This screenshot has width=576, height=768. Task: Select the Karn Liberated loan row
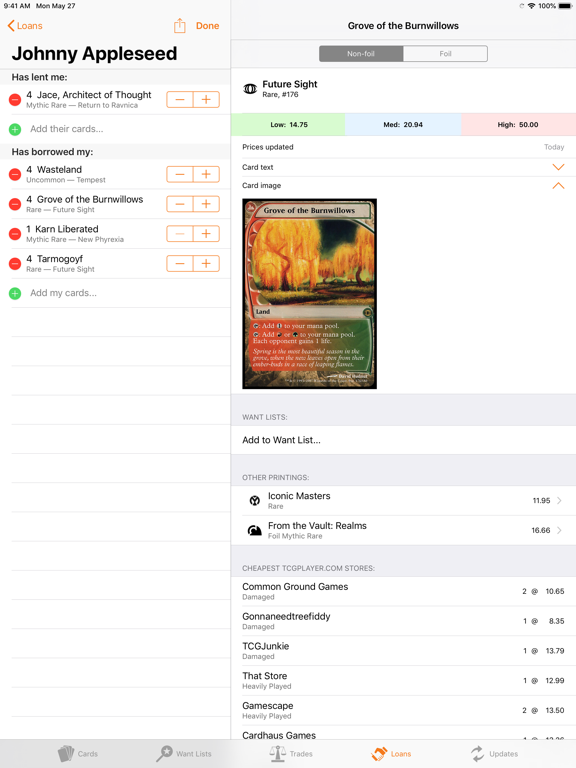[115, 234]
